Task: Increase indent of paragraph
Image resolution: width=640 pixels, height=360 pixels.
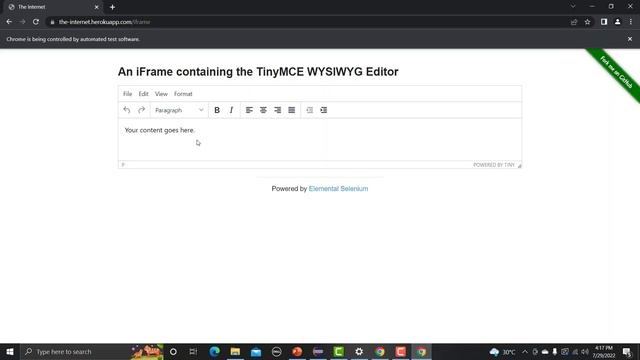Action: point(324,110)
